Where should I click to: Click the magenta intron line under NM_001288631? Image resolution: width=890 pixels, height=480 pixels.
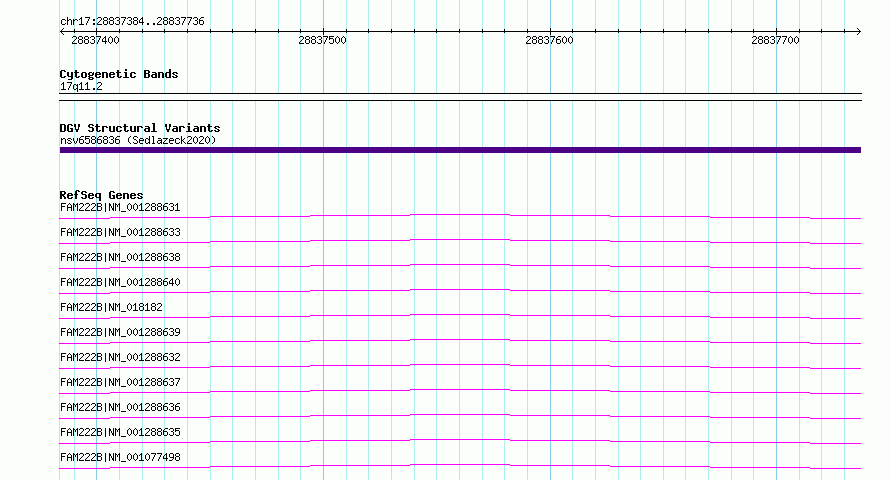pyautogui.click(x=460, y=214)
